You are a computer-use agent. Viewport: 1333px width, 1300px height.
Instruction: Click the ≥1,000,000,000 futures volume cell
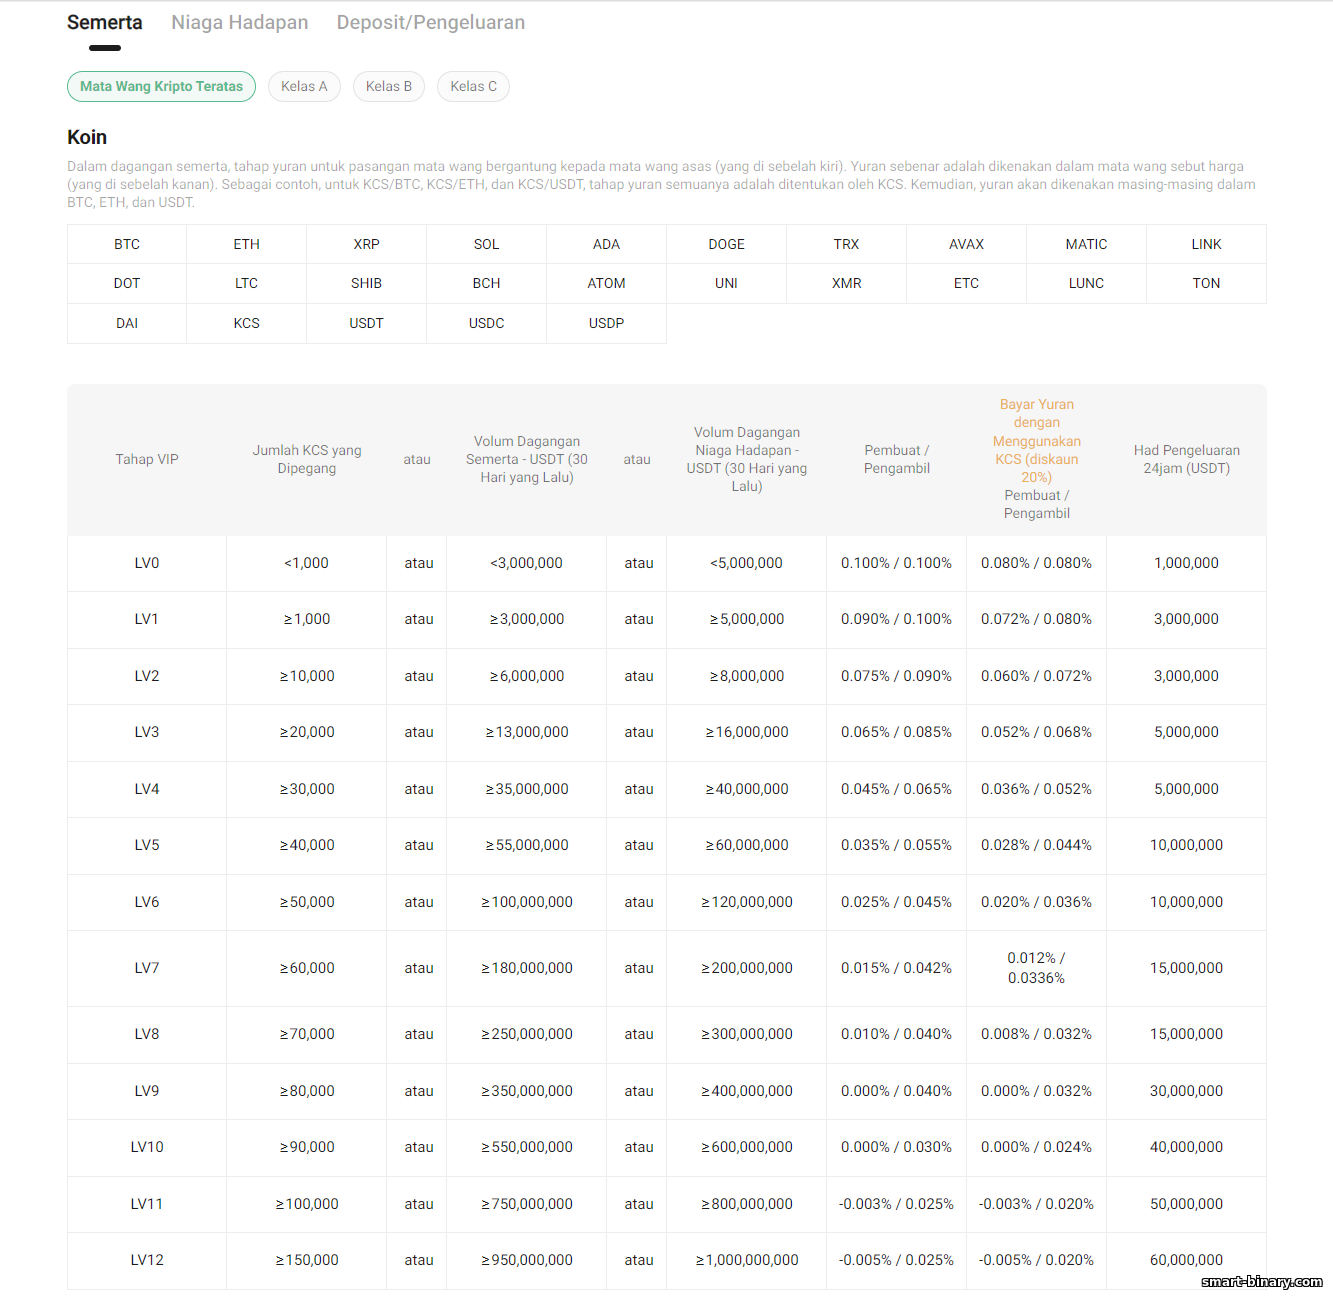pos(747,1261)
